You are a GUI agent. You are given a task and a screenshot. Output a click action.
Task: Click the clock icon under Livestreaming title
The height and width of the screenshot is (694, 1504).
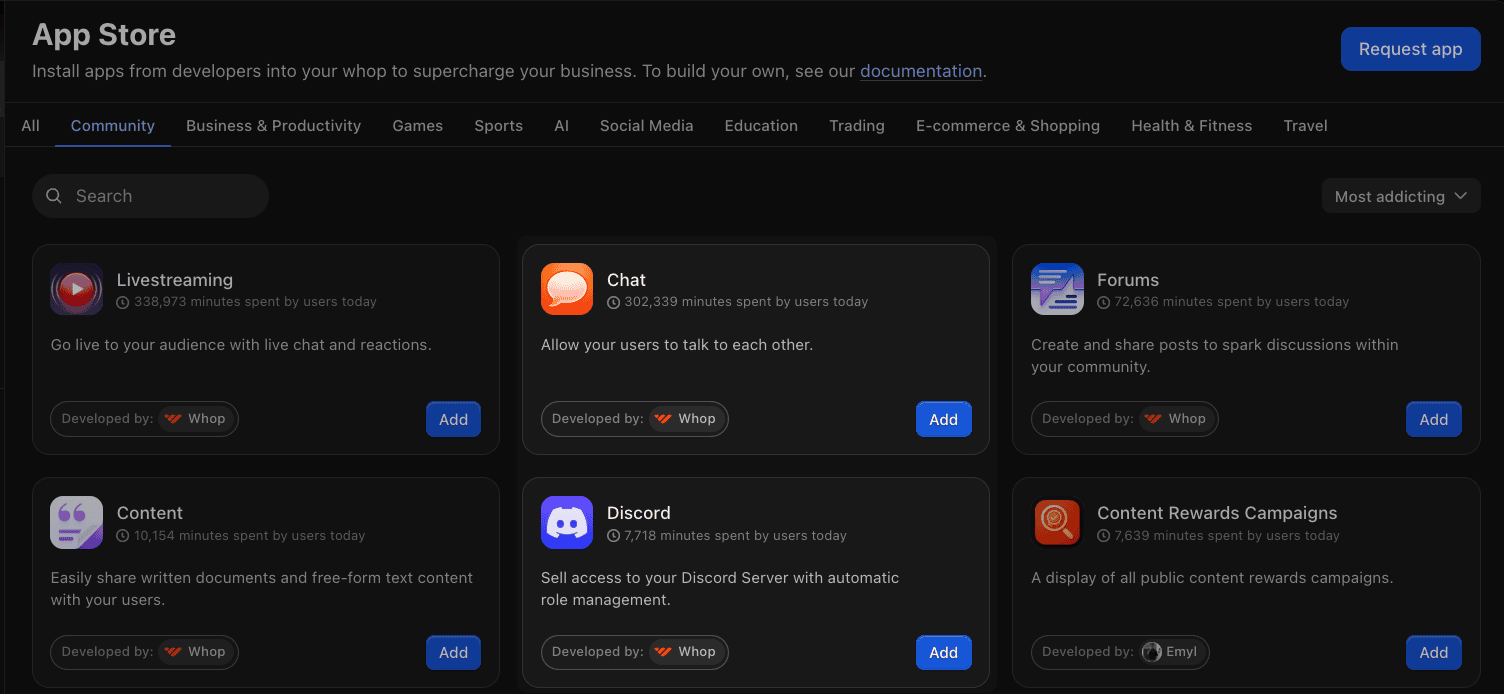[x=123, y=302]
